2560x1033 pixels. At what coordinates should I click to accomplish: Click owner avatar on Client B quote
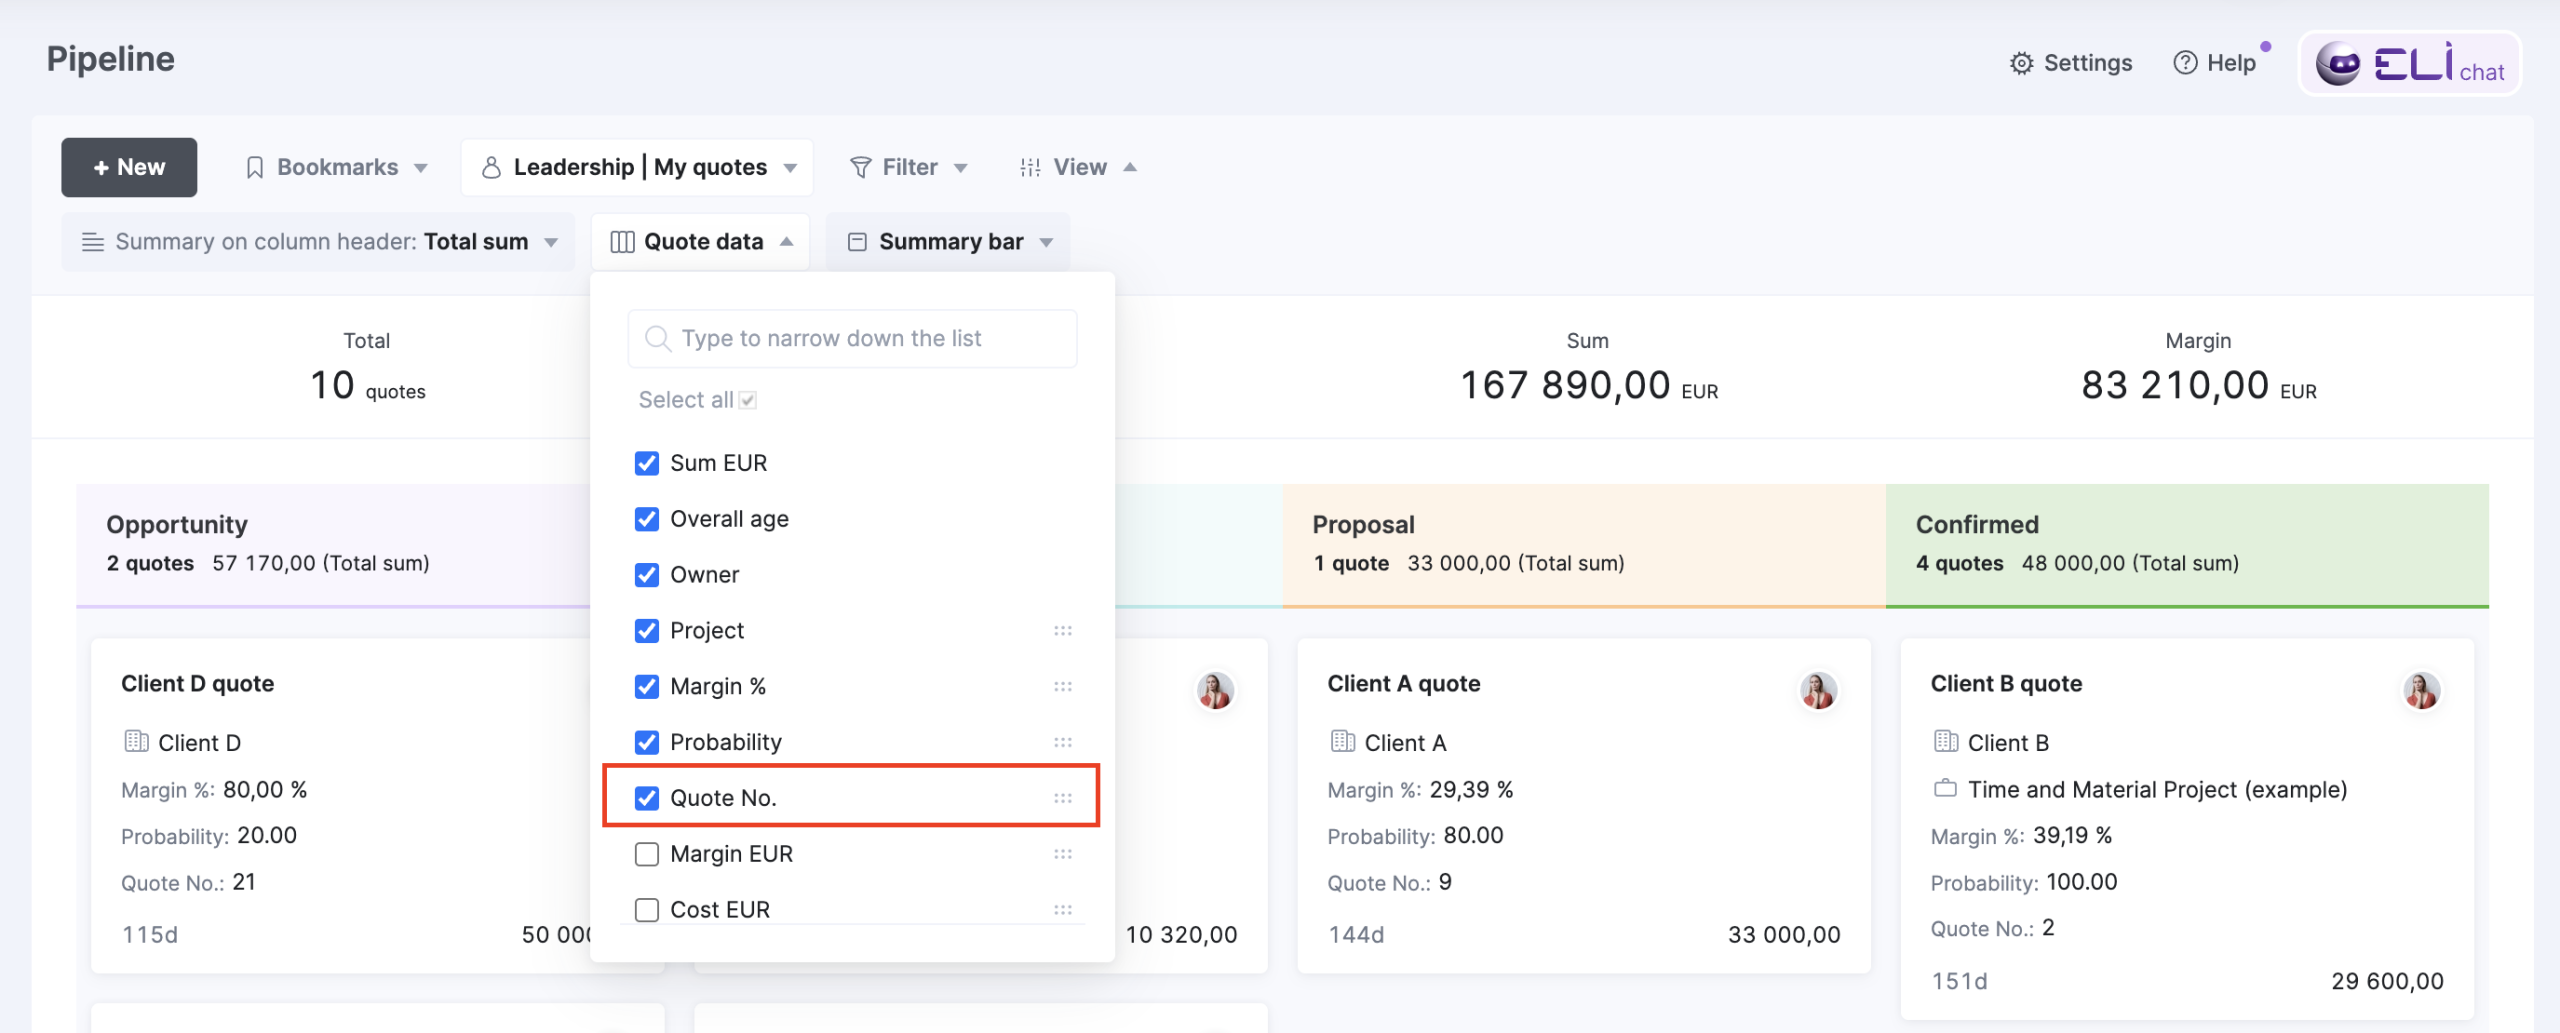(2420, 690)
